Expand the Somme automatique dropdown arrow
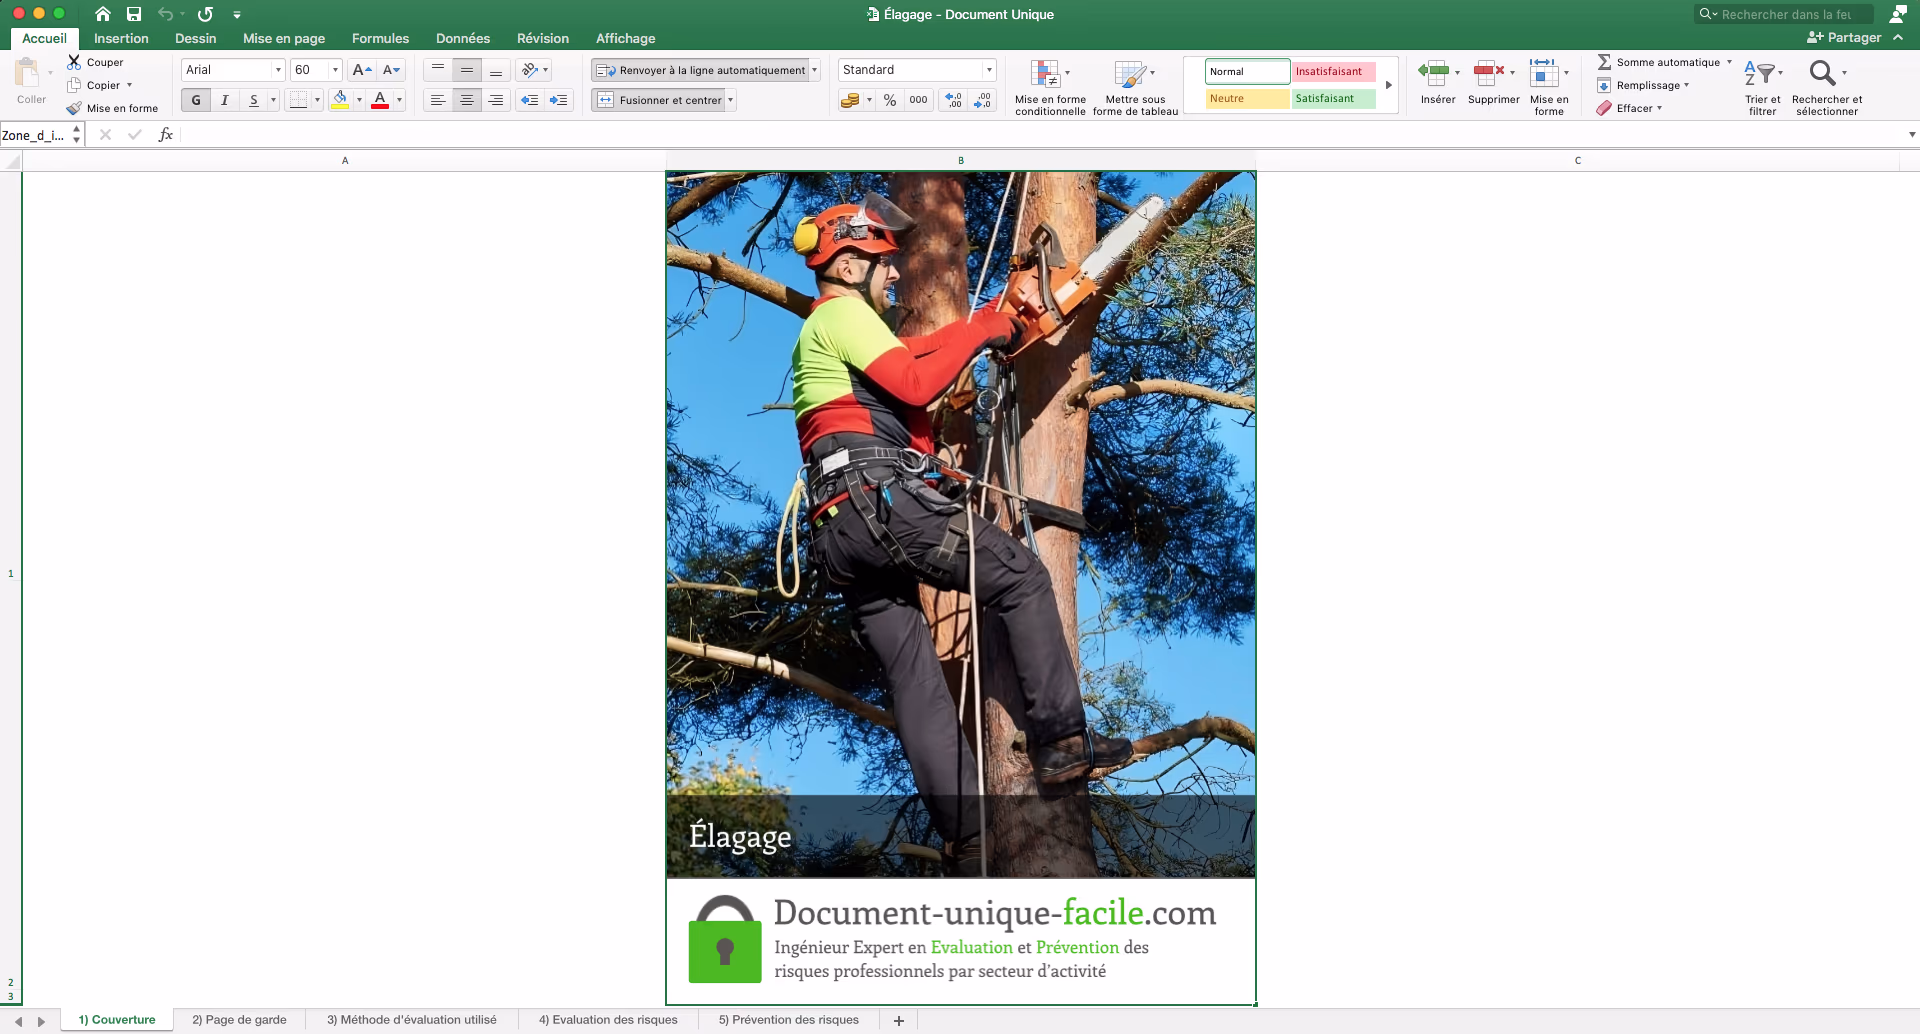The image size is (1920, 1034). point(1729,62)
